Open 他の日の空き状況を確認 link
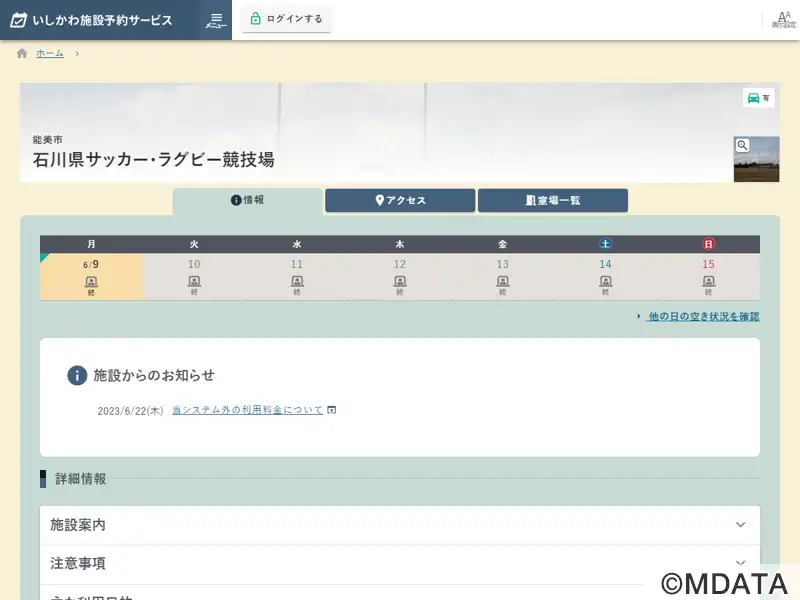 (x=703, y=316)
